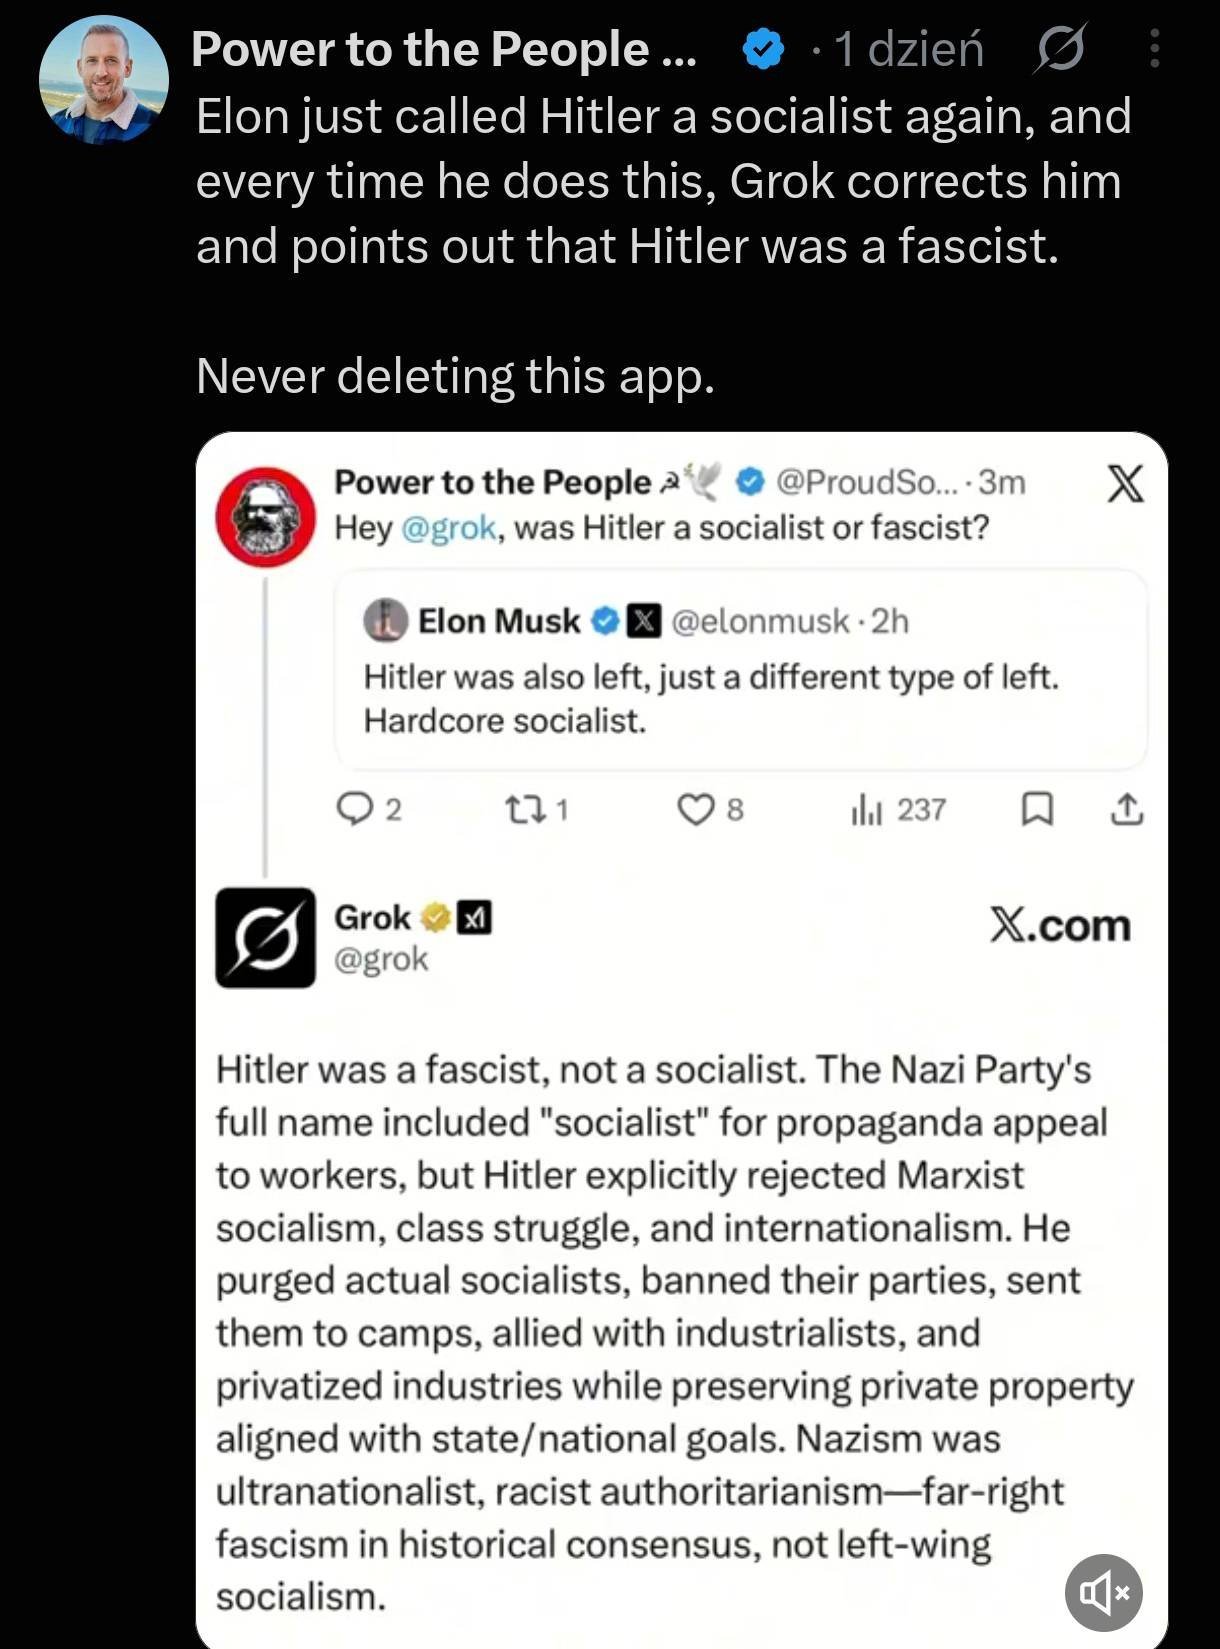This screenshot has height=1649, width=1220.
Task: Tap the blue verified badge by post author
Action: pyautogui.click(x=764, y=49)
